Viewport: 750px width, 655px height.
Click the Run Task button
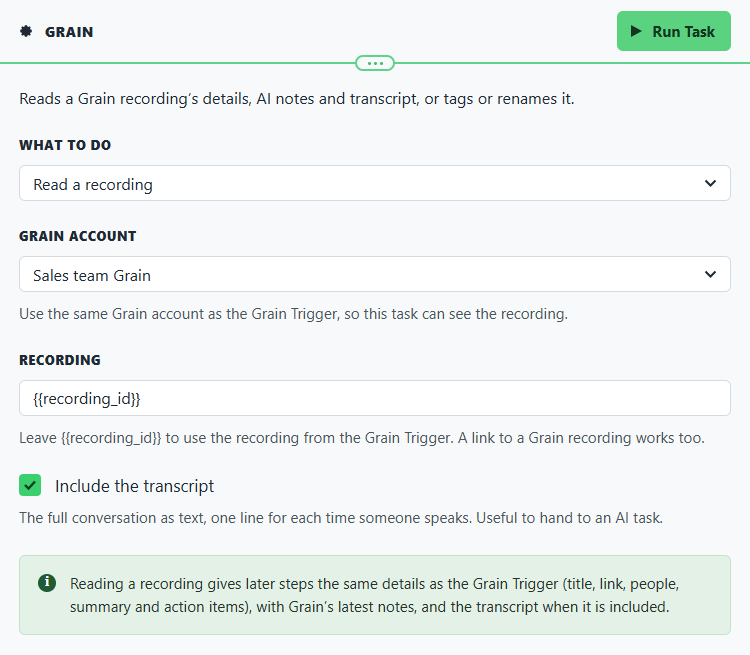click(x=673, y=31)
